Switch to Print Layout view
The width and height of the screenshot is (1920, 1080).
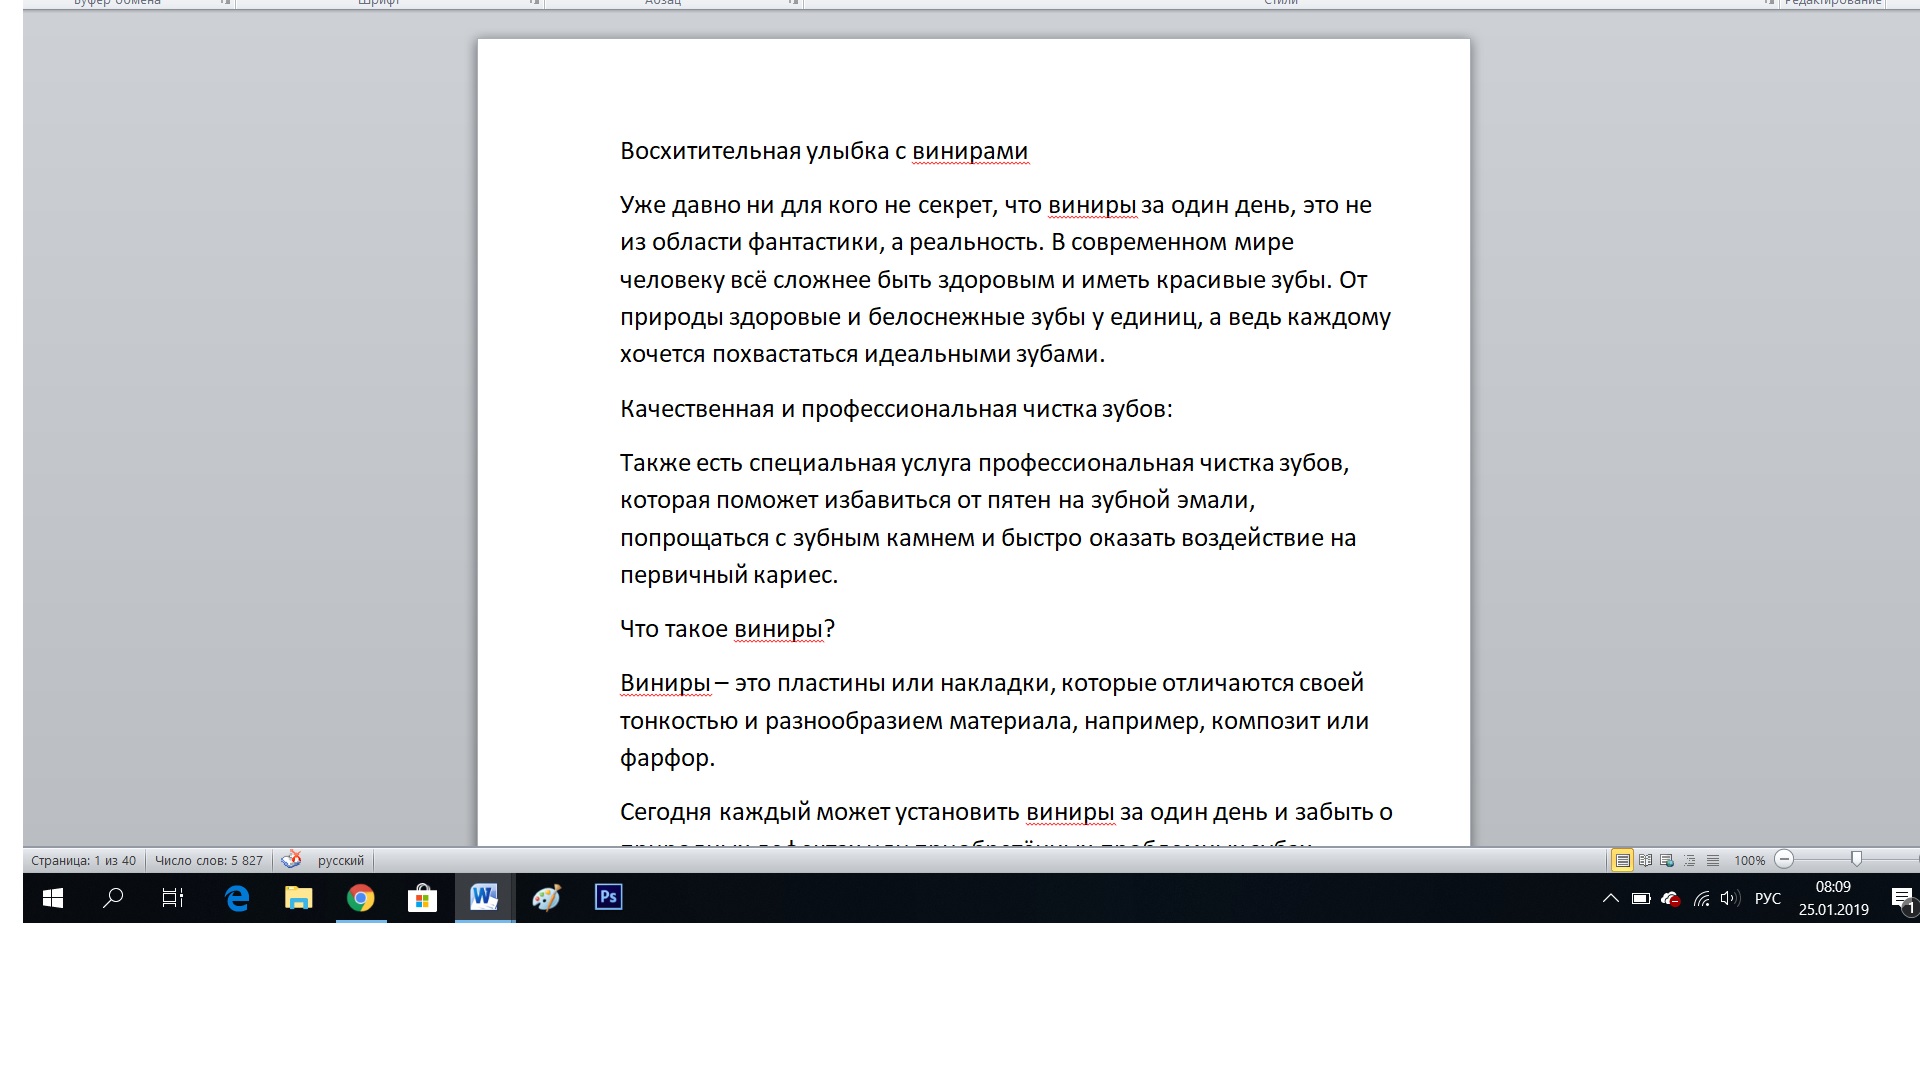[x=1622, y=860]
